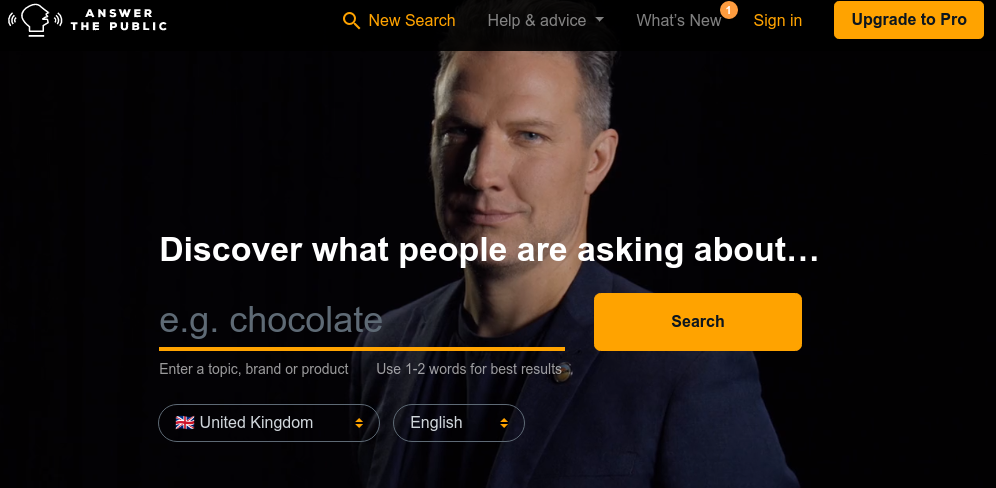The width and height of the screenshot is (996, 488).
Task: Click the orange Search button
Action: tap(697, 322)
